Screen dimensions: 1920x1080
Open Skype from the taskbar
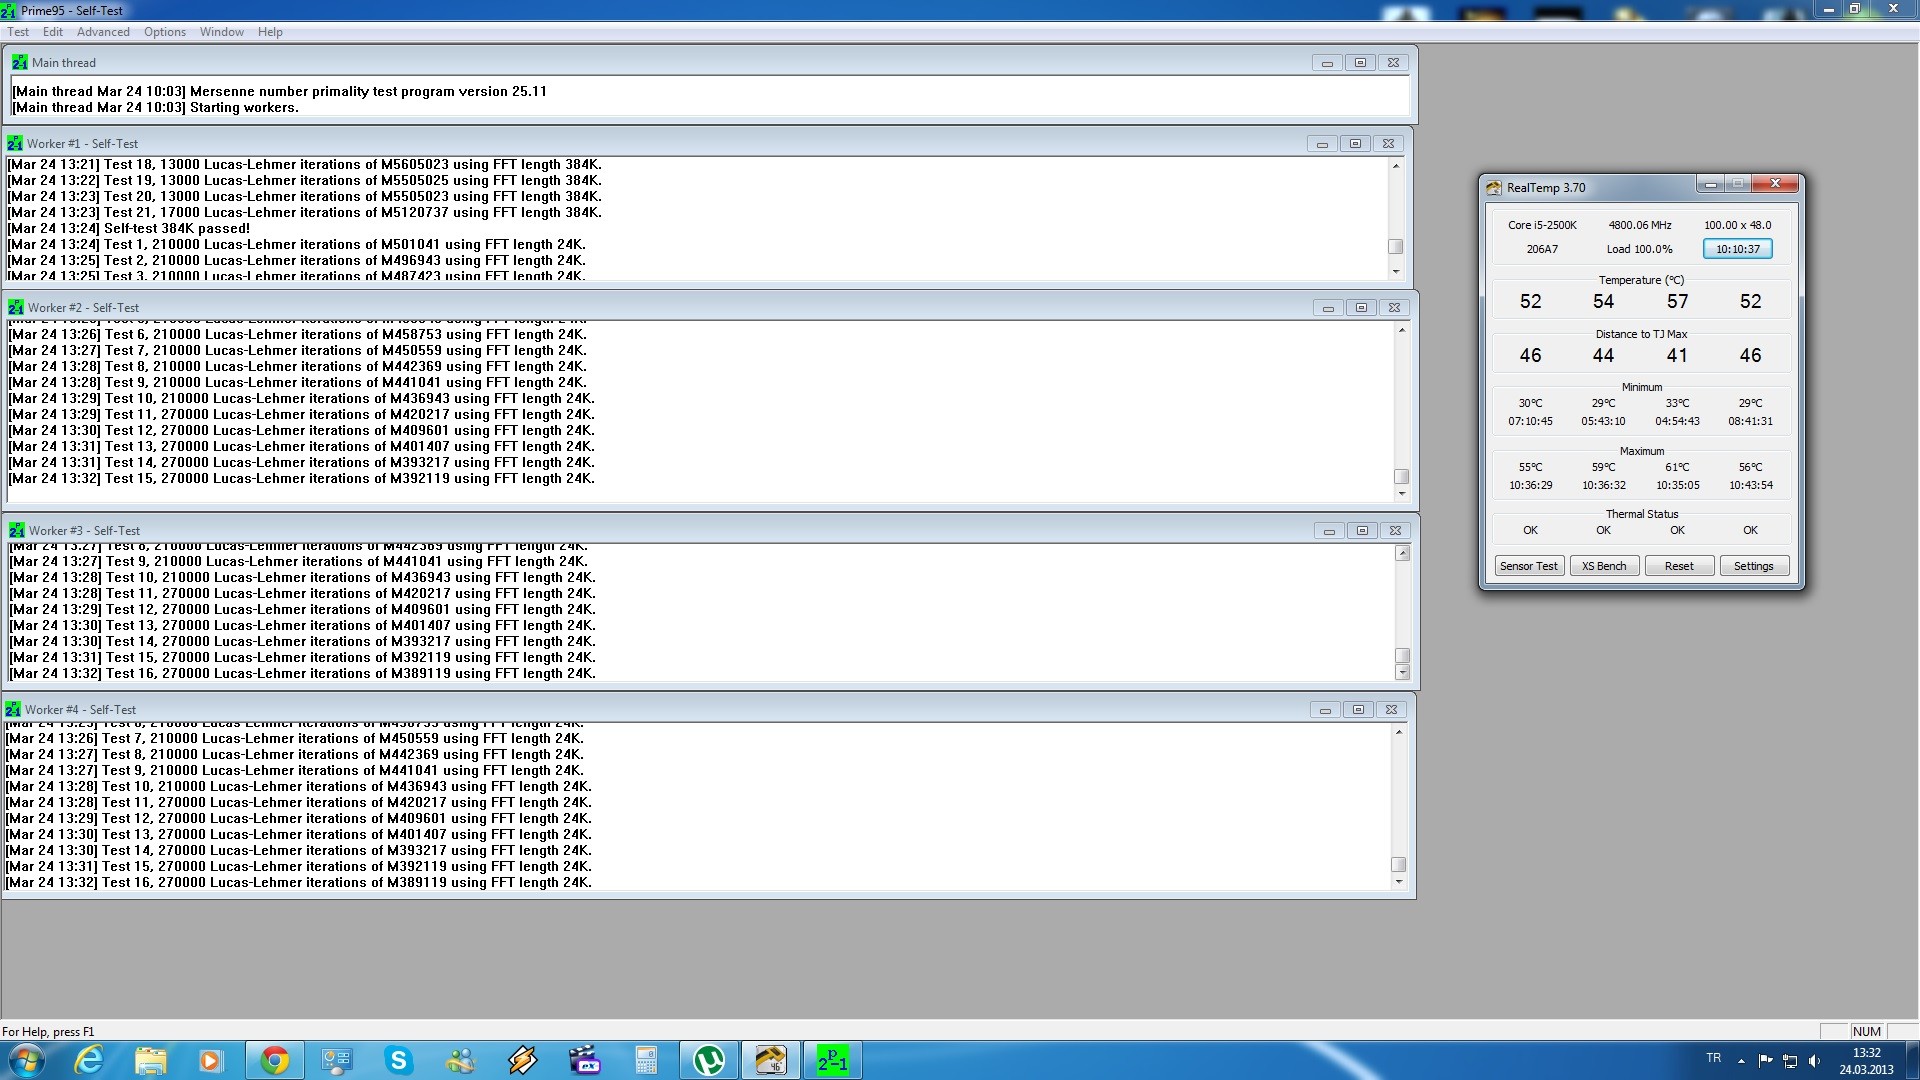click(399, 1060)
